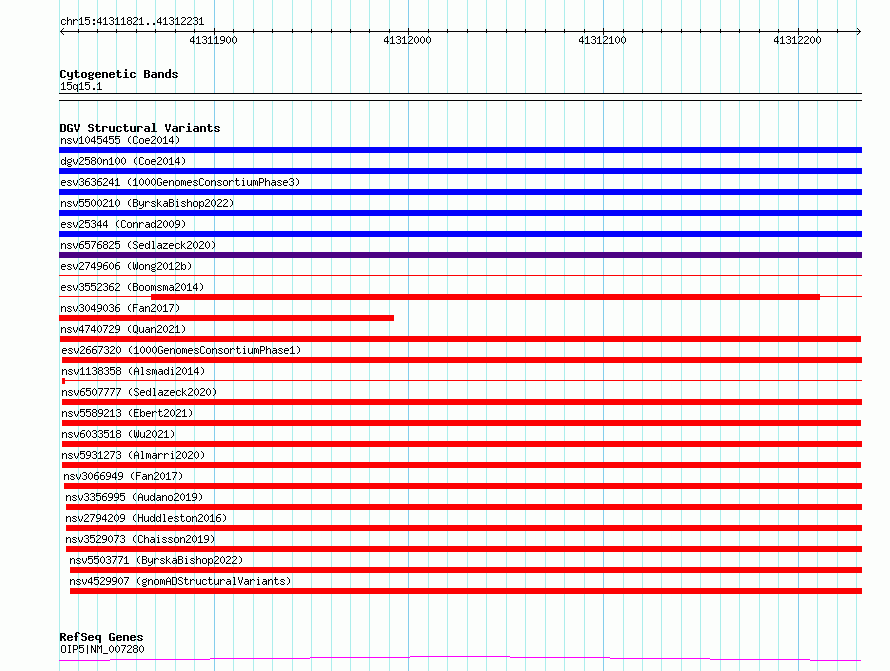Viewport: 890px width, 671px height.
Task: Select nsv4529907 (gnomADStructuralVariants) label
Action: (180, 581)
